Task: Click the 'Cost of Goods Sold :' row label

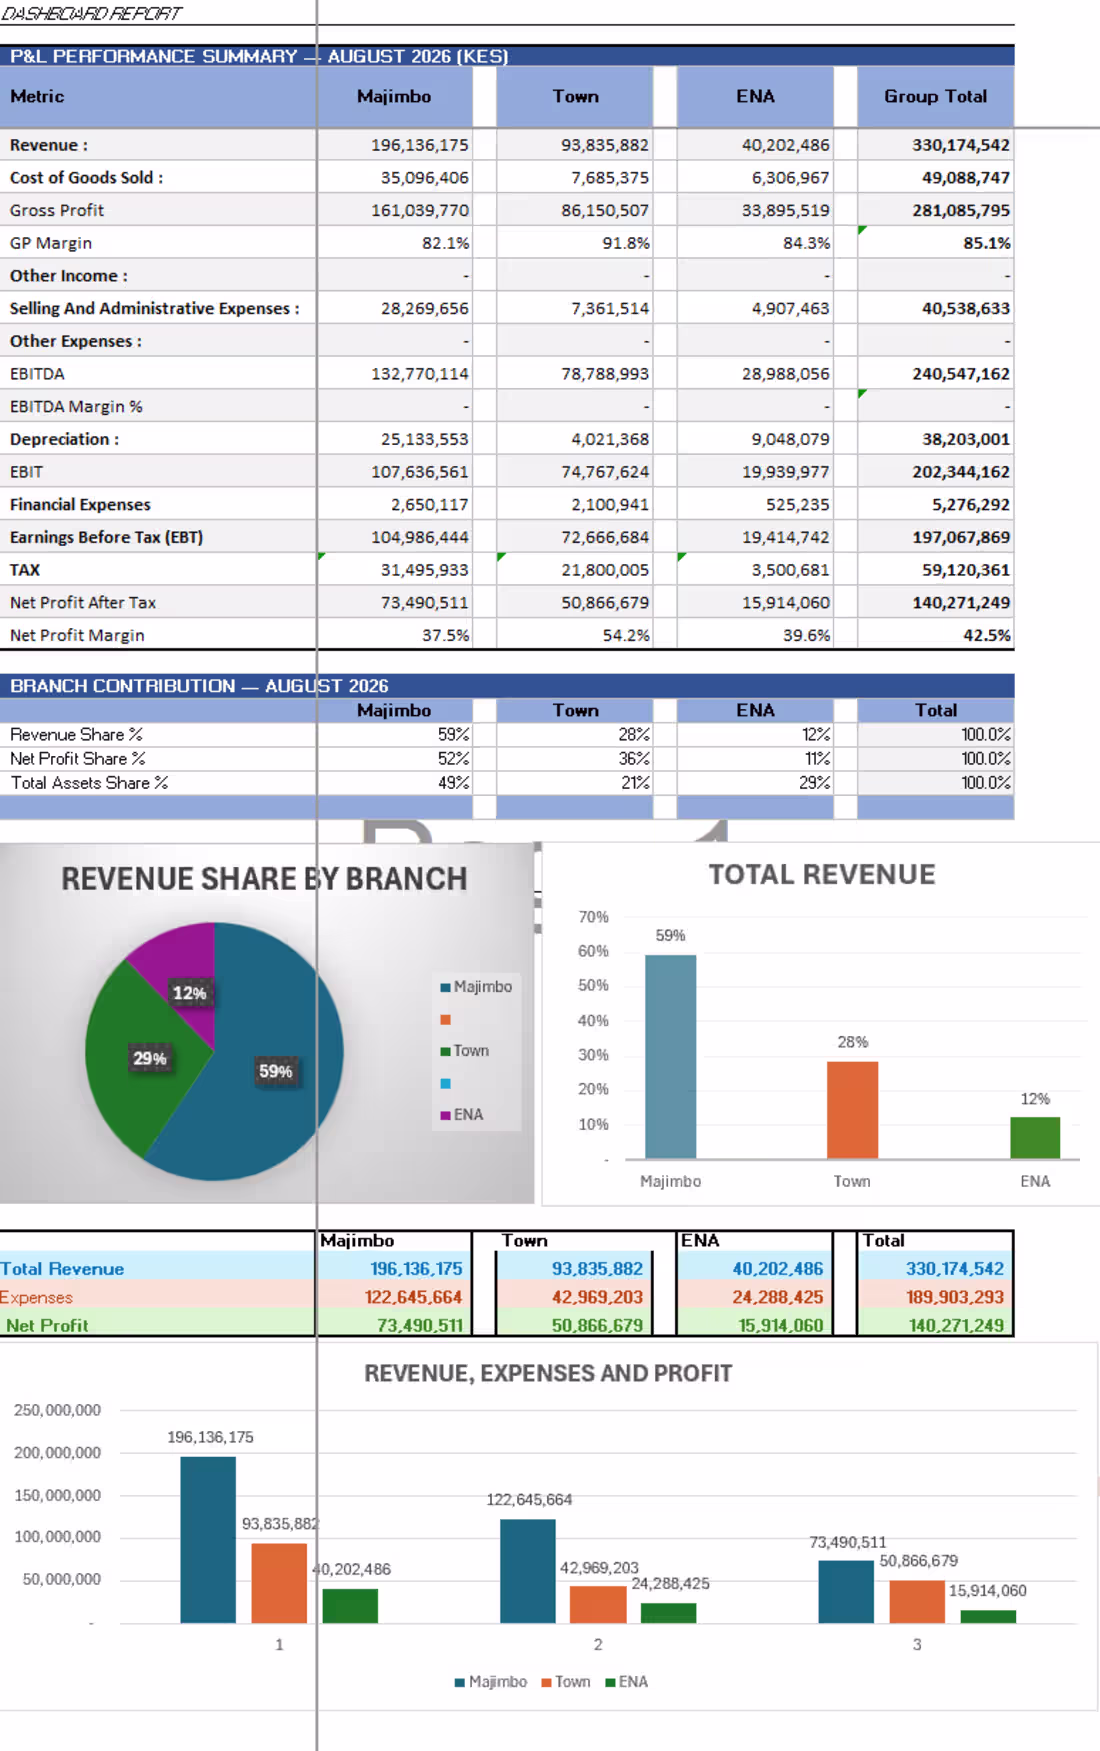Action: (87, 178)
